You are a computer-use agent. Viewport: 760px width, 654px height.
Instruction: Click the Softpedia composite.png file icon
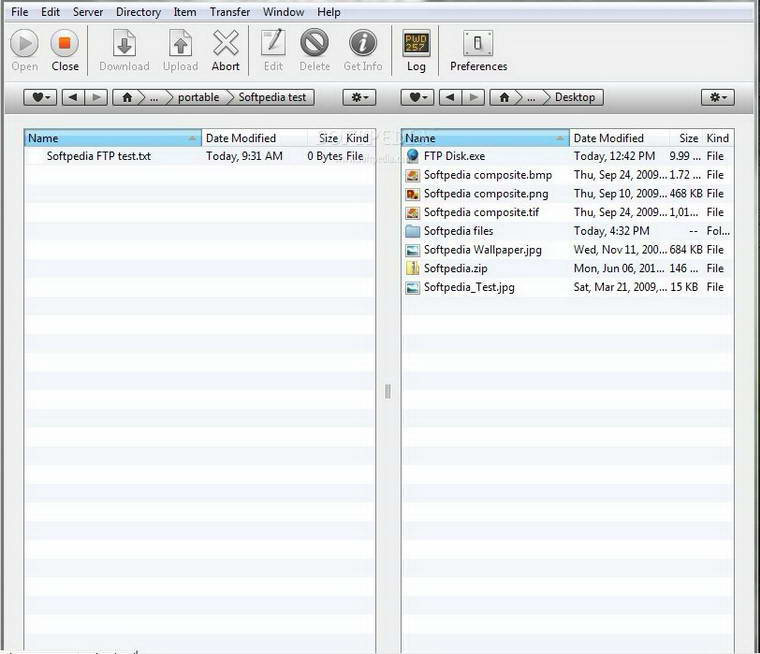click(412, 194)
